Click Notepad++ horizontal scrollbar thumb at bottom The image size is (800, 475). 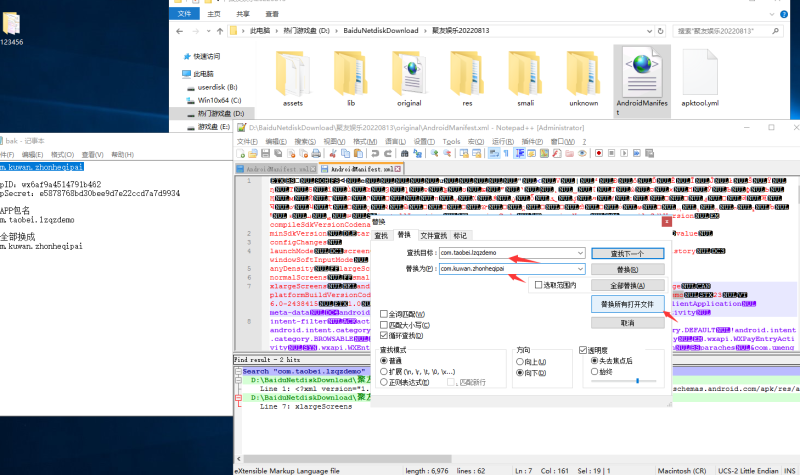(x=347, y=459)
